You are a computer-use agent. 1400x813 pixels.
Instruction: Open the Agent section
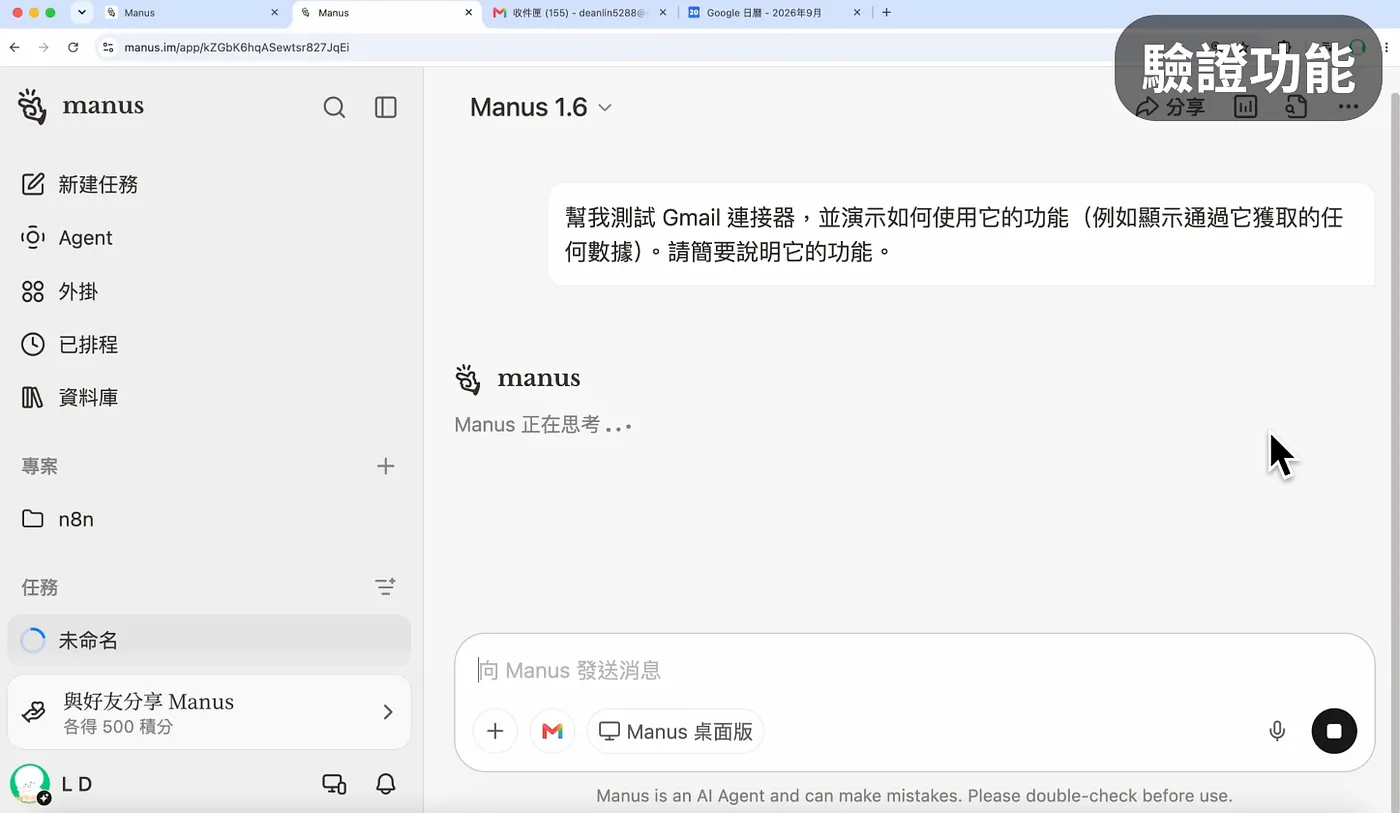click(x=67, y=238)
